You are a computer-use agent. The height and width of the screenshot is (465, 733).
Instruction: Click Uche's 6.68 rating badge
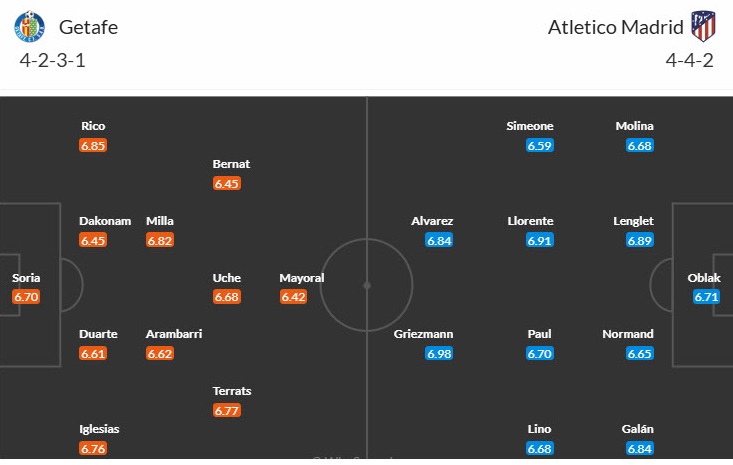coord(227,297)
